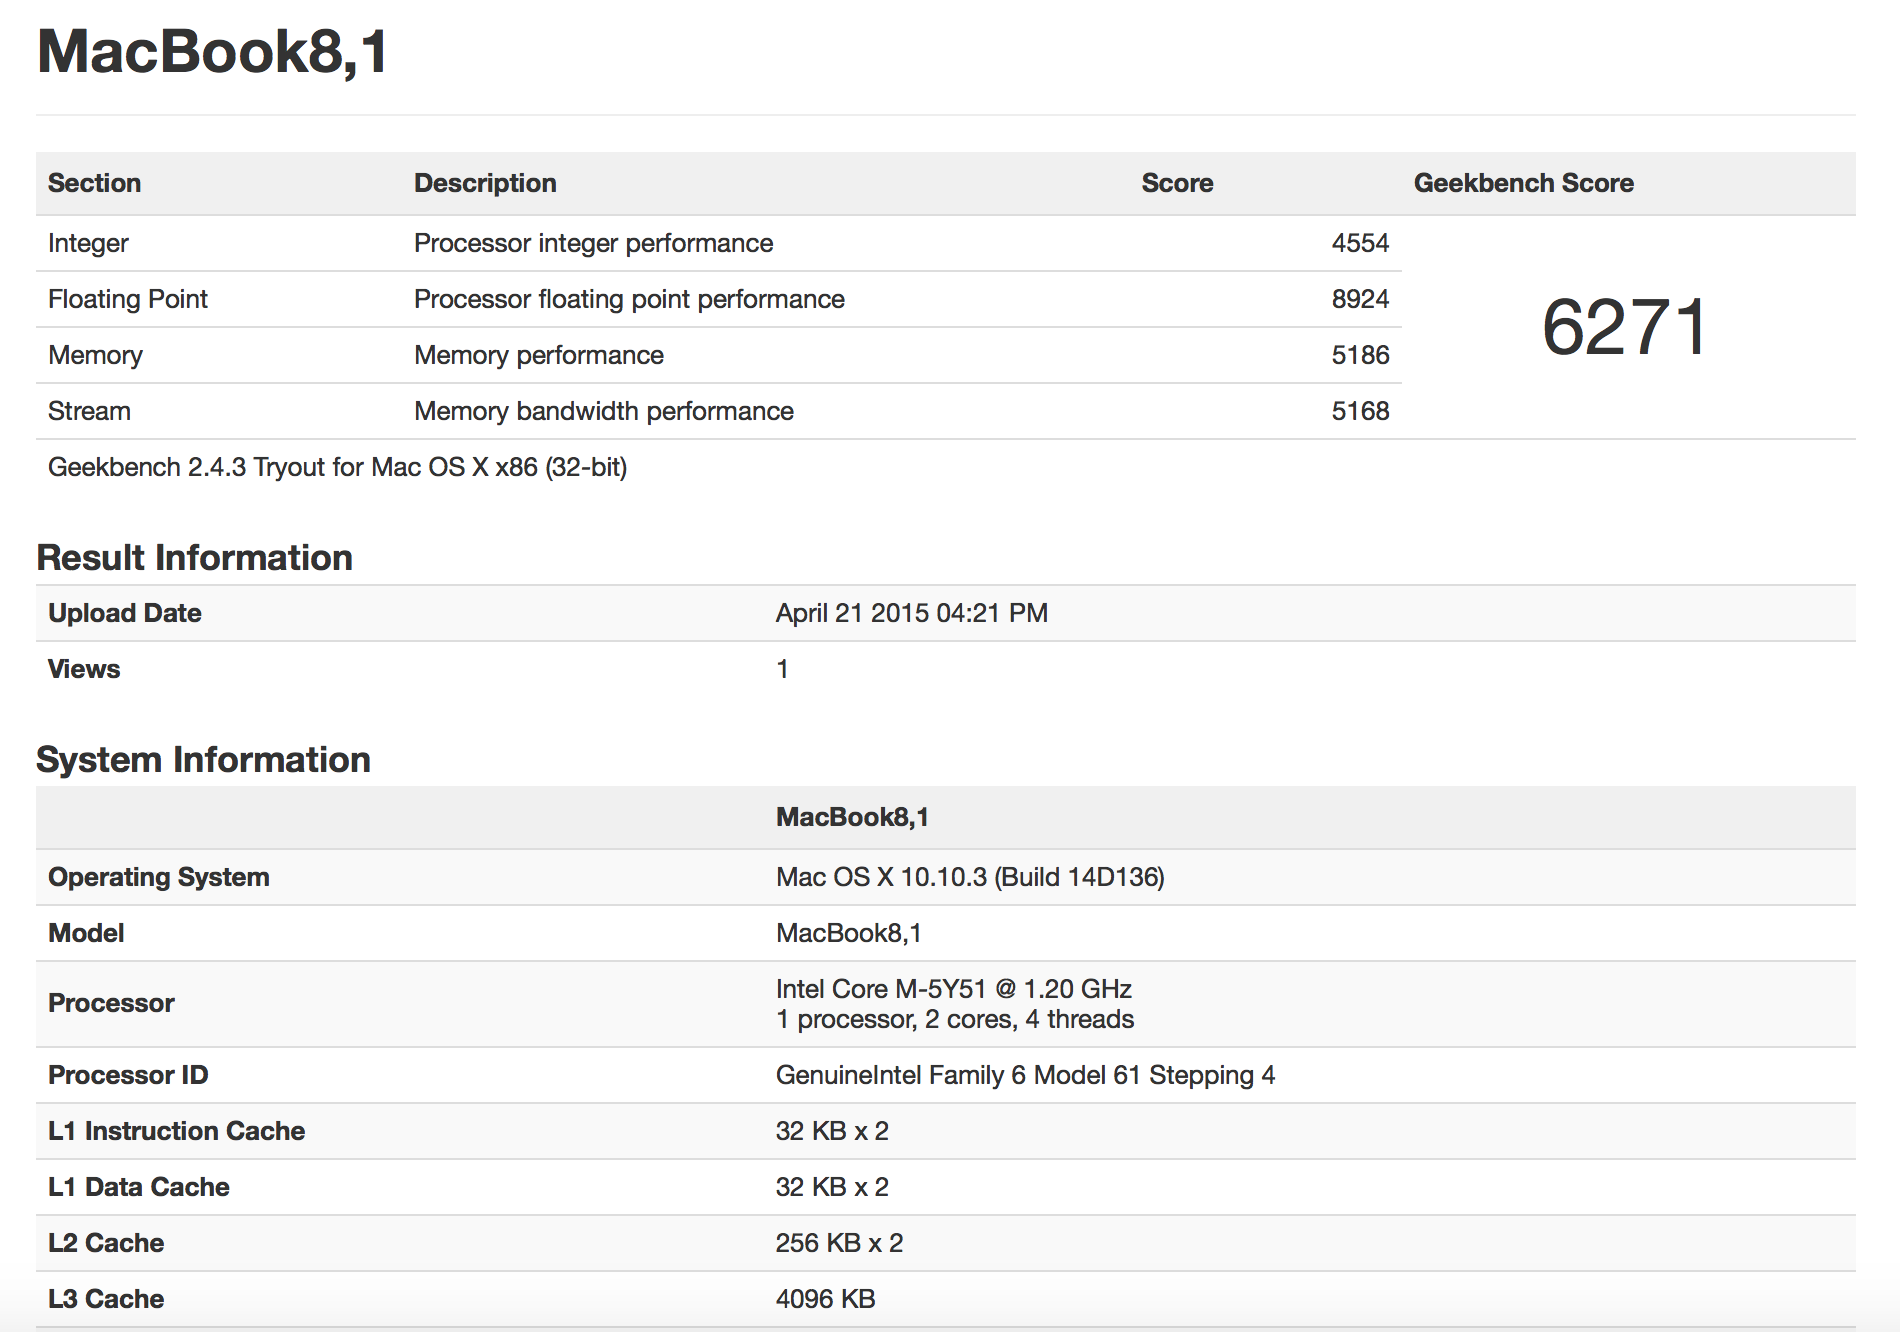Select the L3 Cache label
This screenshot has height=1332, width=1900.
[x=106, y=1299]
